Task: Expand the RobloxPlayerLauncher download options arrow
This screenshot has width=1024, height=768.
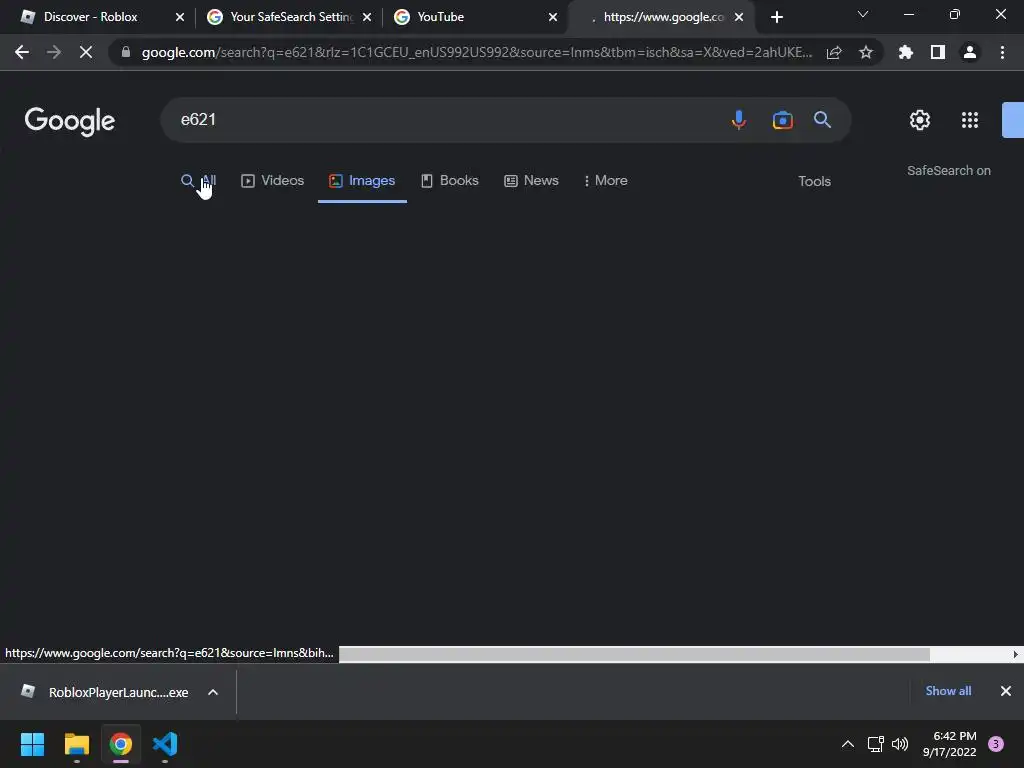Action: tap(213, 692)
